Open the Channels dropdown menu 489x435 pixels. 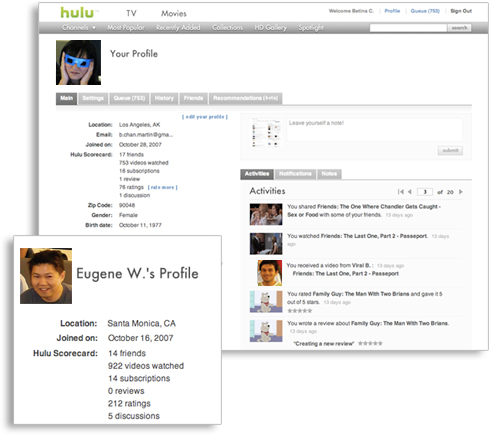tap(79, 27)
